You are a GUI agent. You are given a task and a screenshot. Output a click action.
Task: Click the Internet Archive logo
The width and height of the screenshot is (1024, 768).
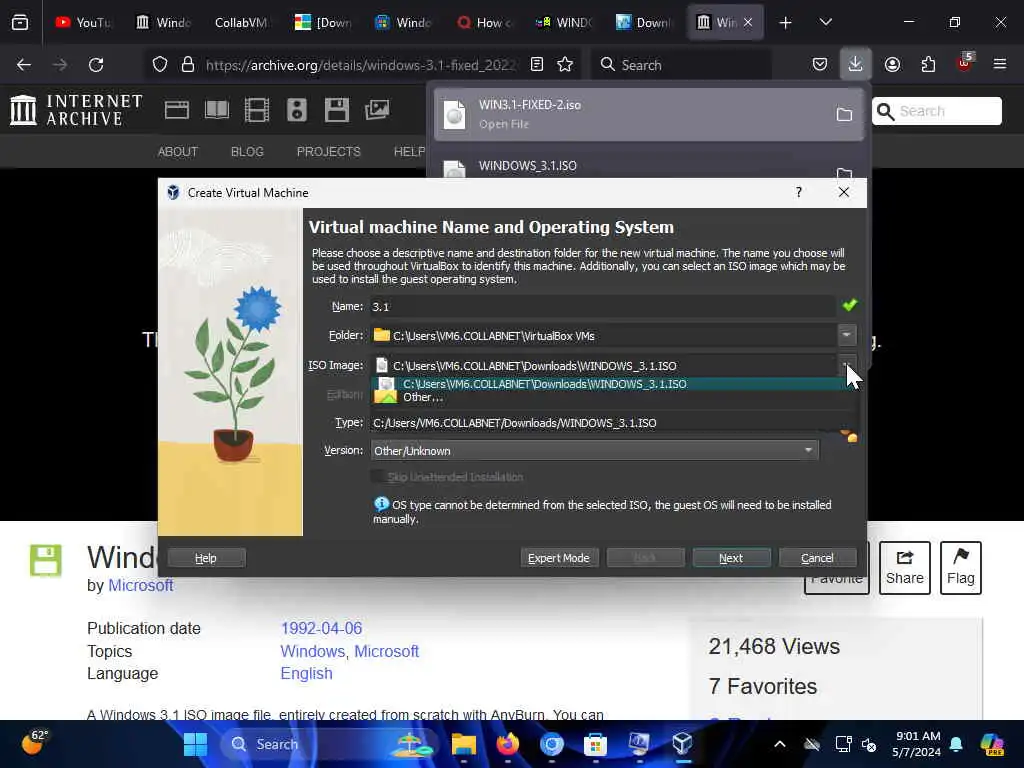coord(76,110)
